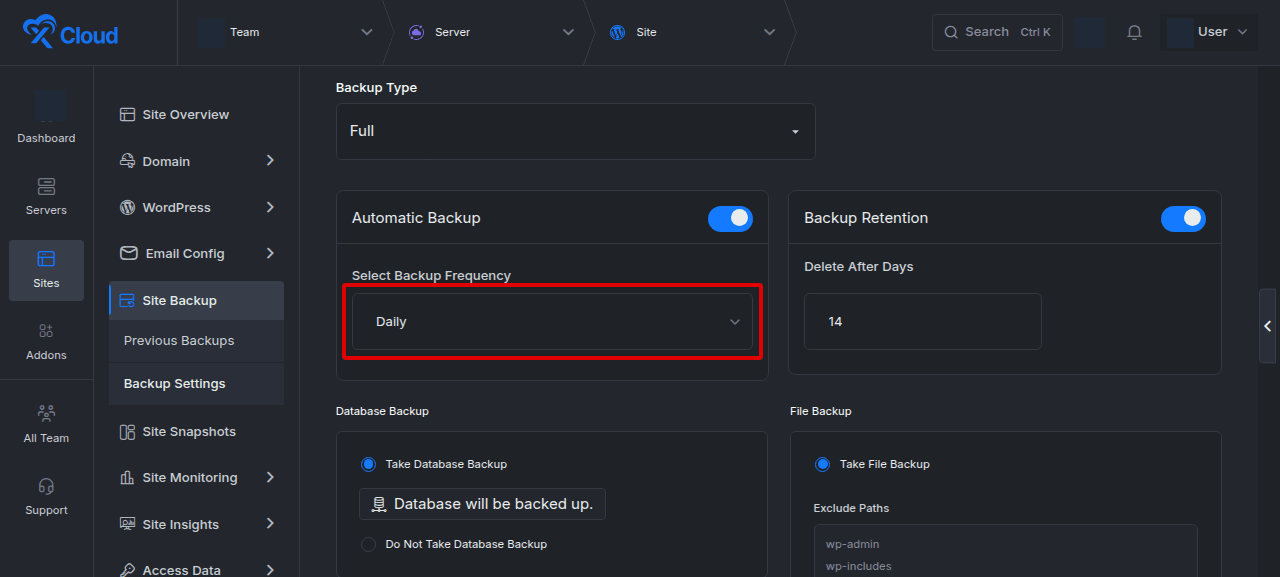Screen dimensions: 1280x577
Task: Click the xCloud logo
Action: [x=70, y=33]
